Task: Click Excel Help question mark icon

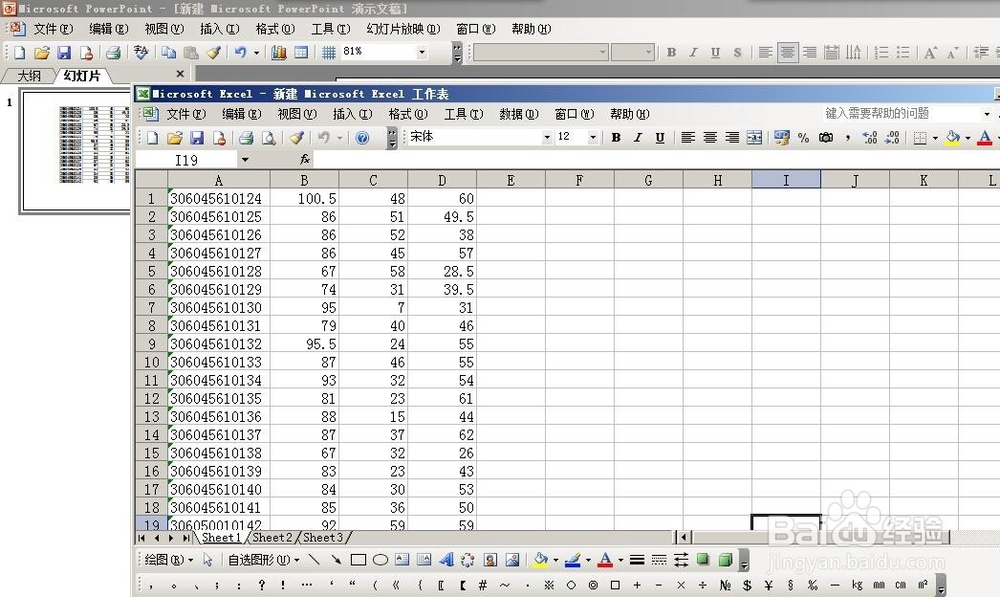Action: pyautogui.click(x=362, y=137)
